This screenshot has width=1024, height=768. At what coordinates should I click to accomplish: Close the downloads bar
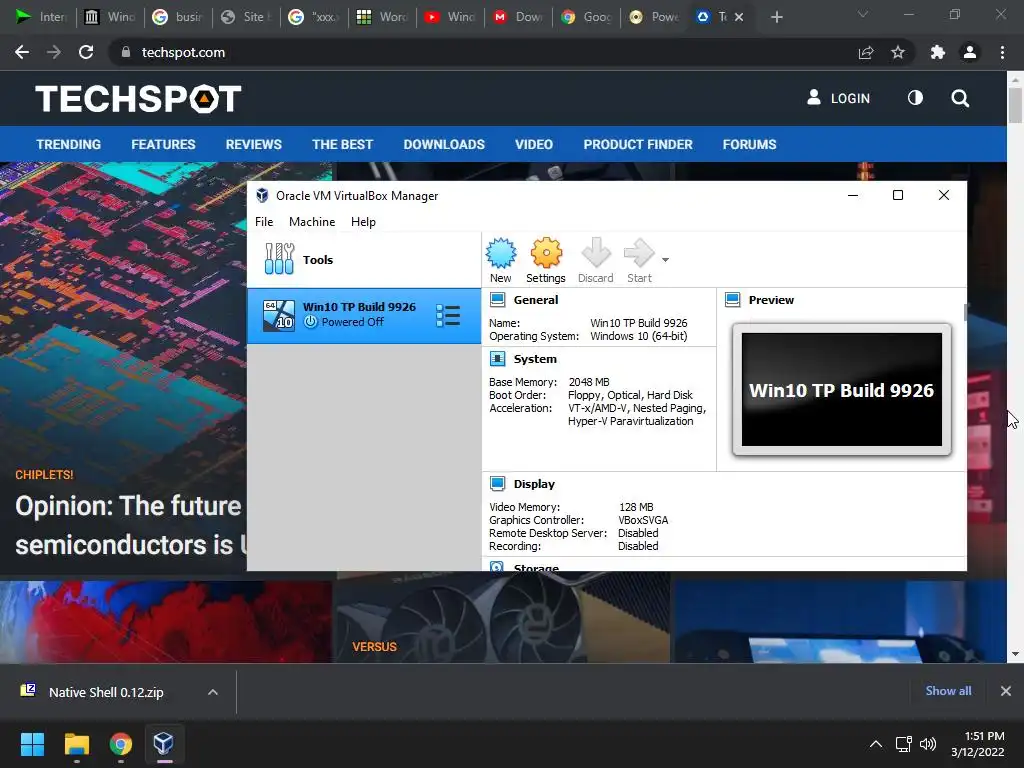pos(1006,691)
